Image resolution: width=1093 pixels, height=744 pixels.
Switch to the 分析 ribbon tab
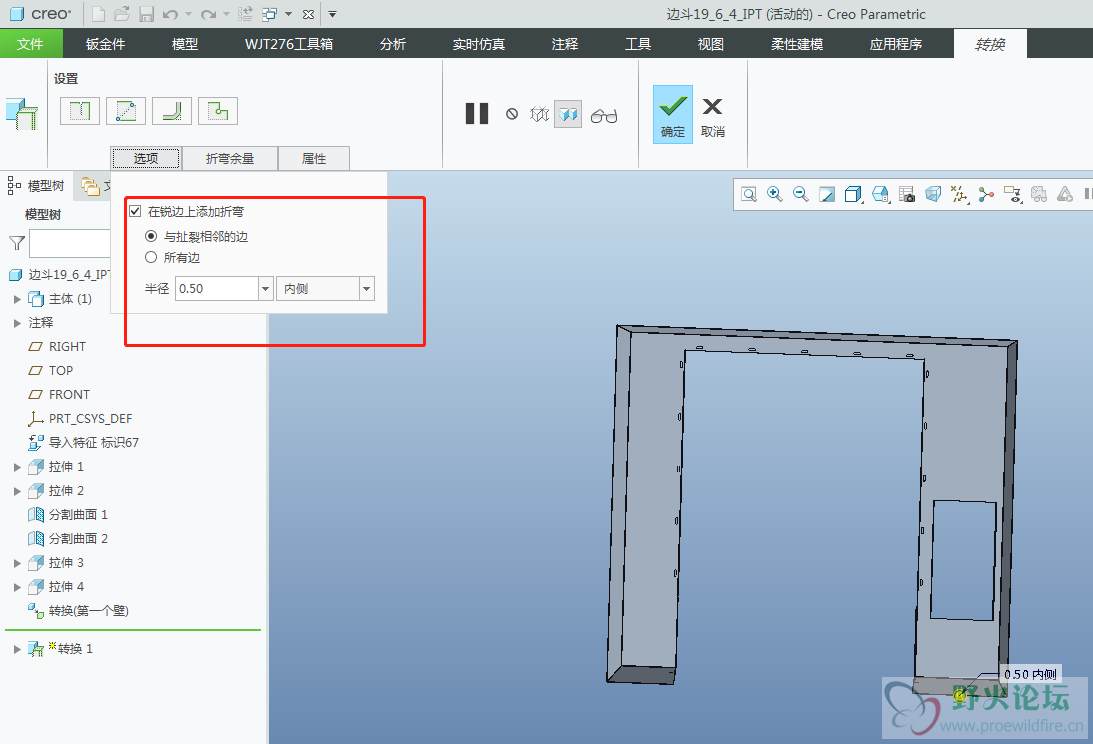(x=392, y=44)
